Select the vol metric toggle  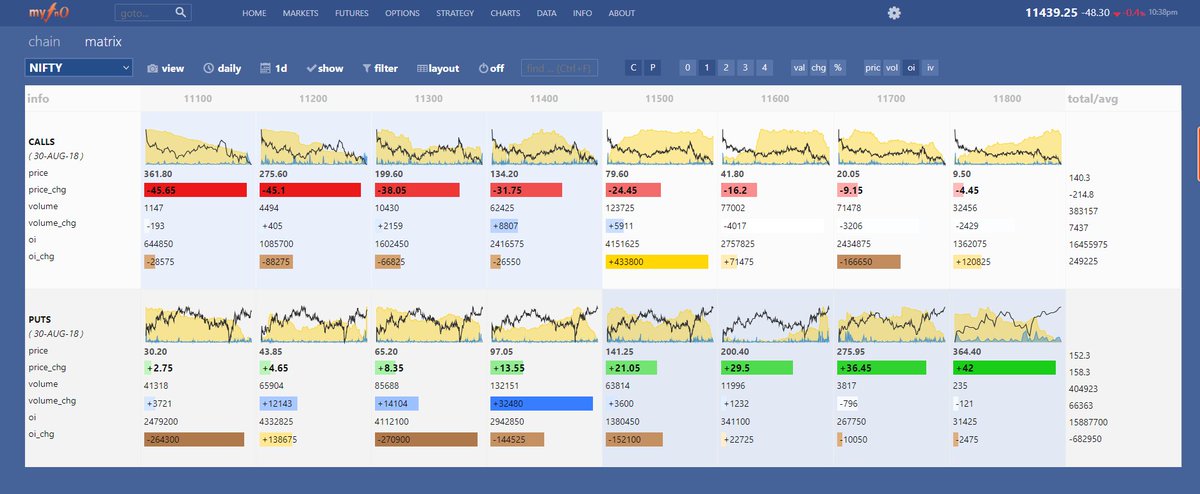(x=892, y=68)
